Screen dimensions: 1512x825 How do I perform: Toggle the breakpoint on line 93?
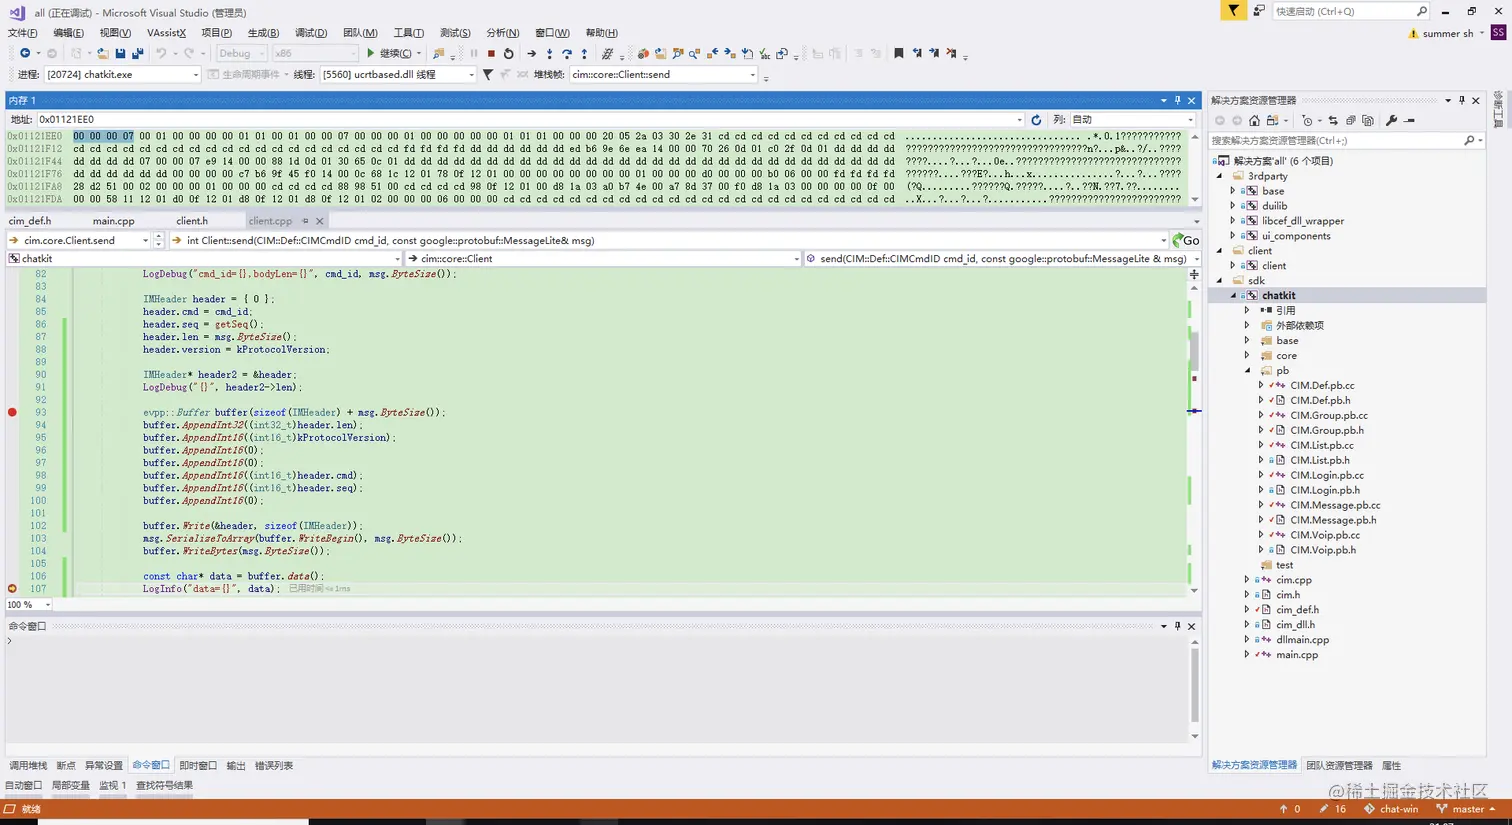(12, 412)
